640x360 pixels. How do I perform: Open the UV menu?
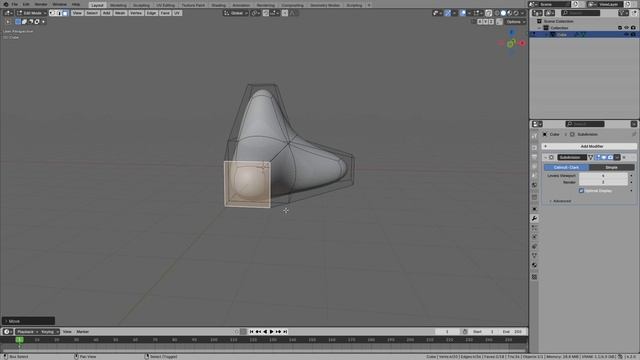click(177, 13)
